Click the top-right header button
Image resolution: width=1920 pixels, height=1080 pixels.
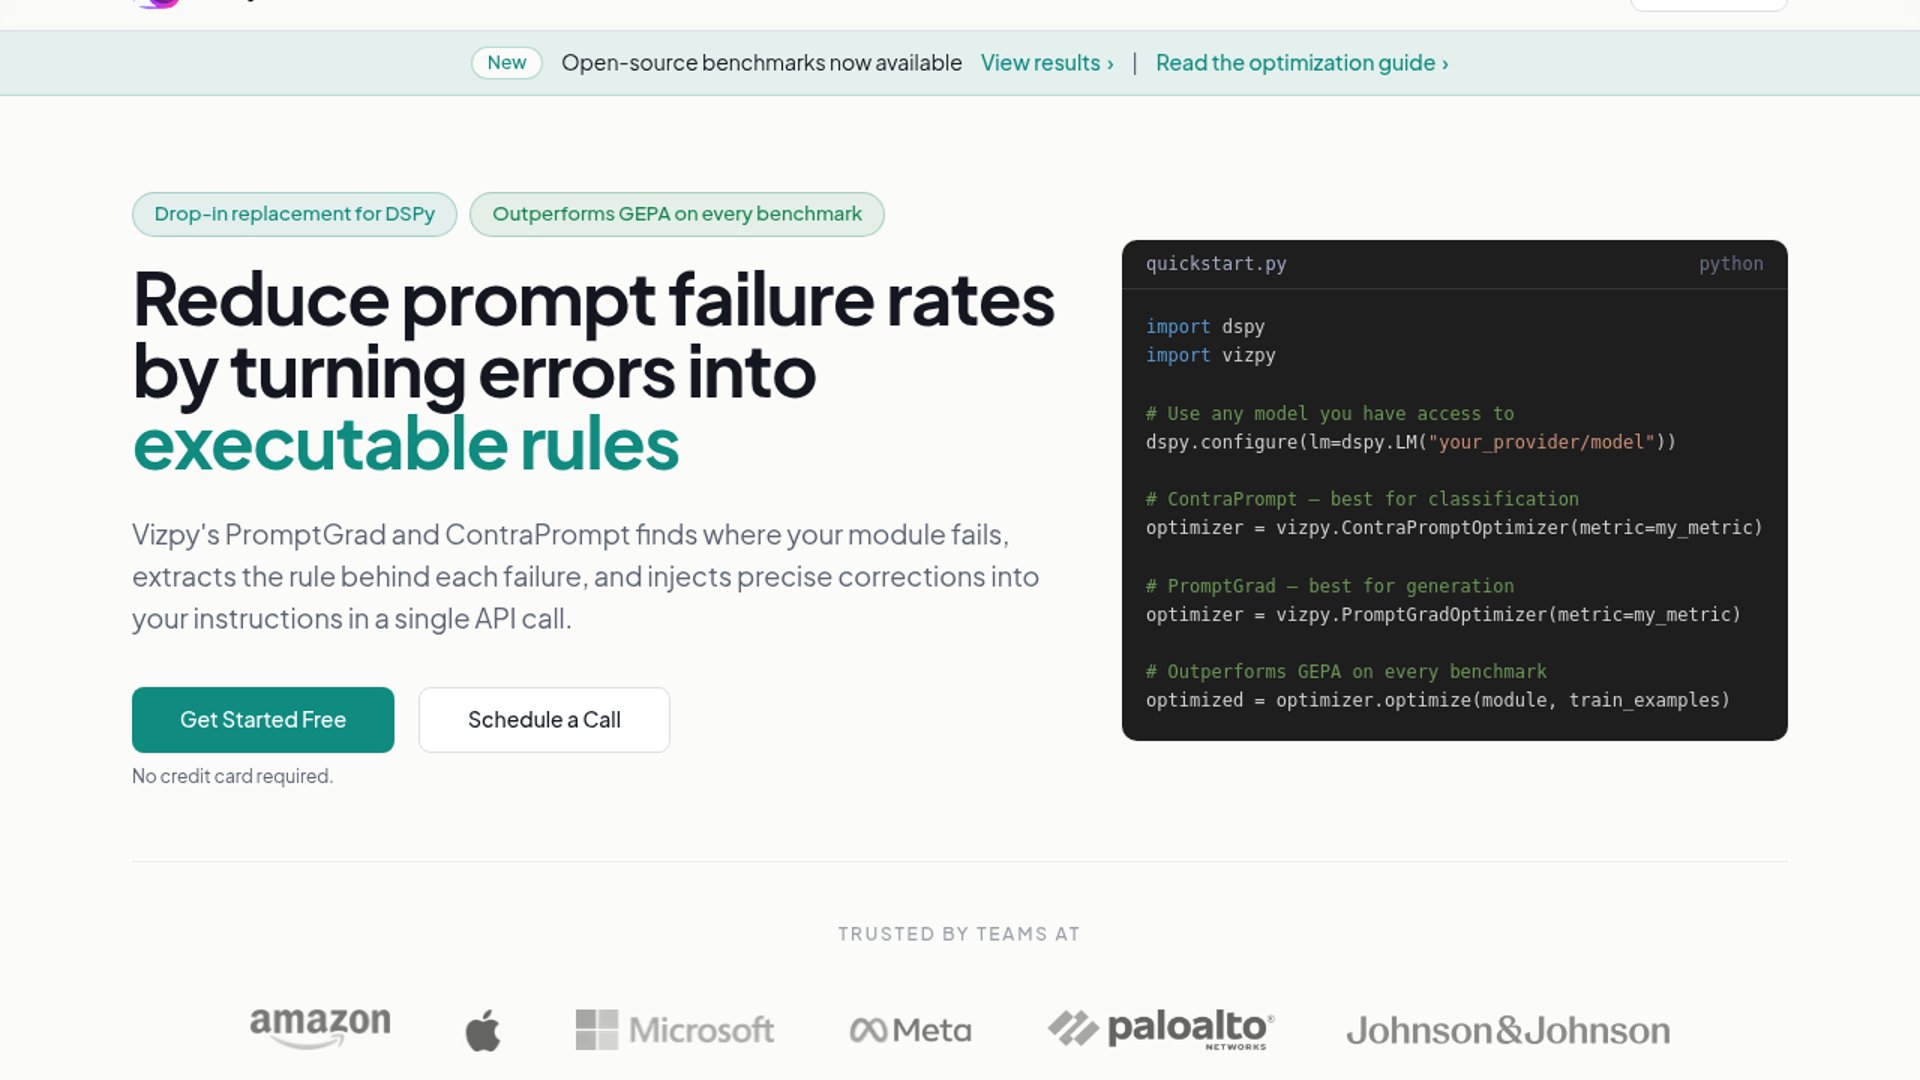coord(1708,4)
